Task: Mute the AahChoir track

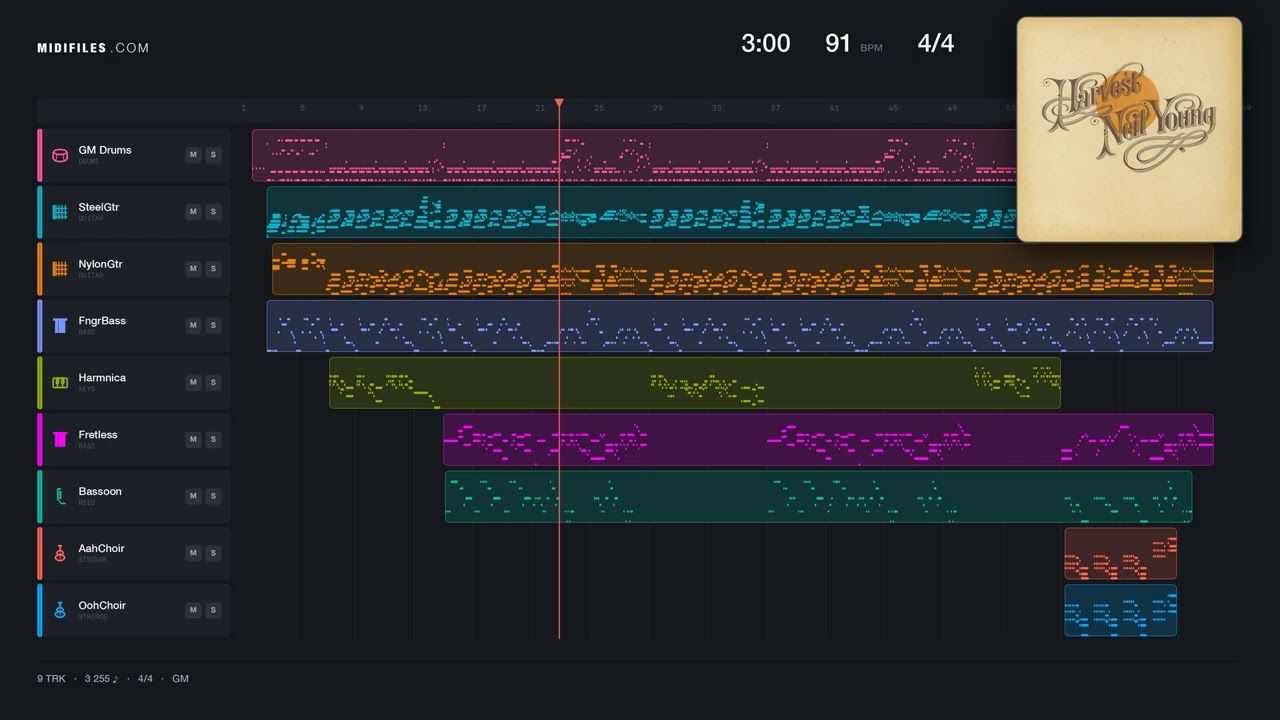Action: point(193,553)
